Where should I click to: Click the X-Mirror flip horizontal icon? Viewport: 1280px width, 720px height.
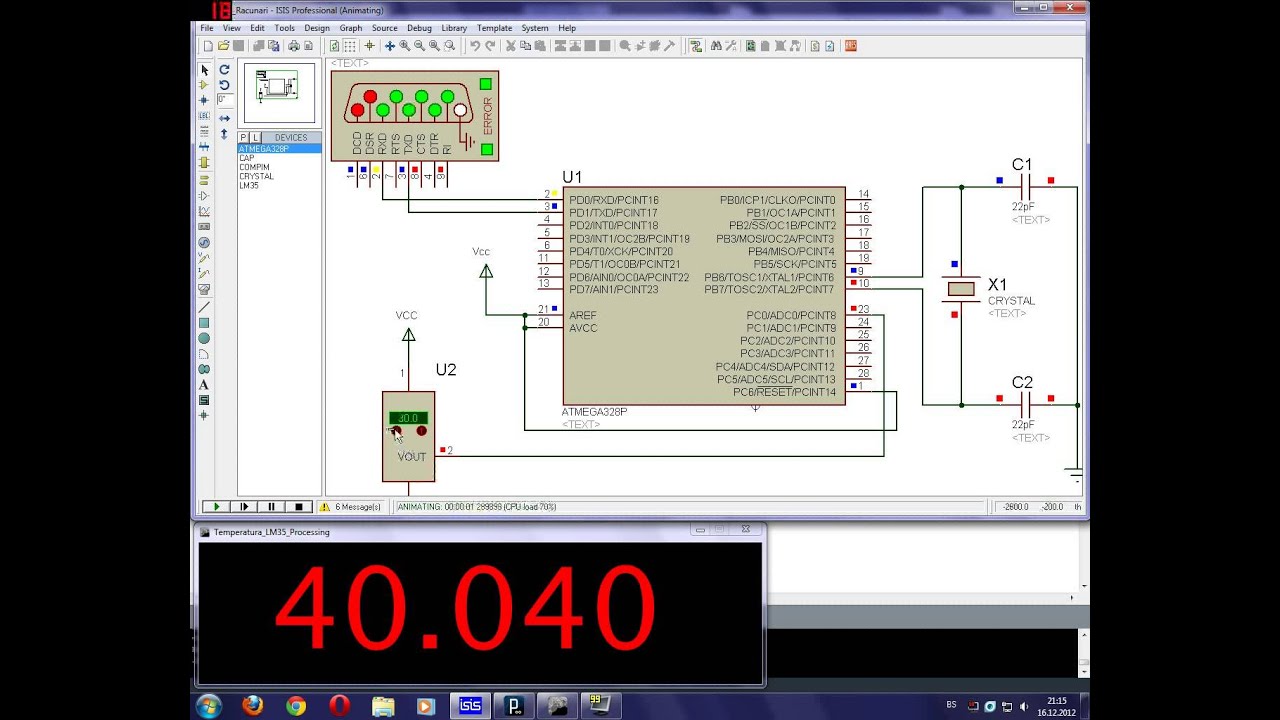pyautogui.click(x=224, y=118)
